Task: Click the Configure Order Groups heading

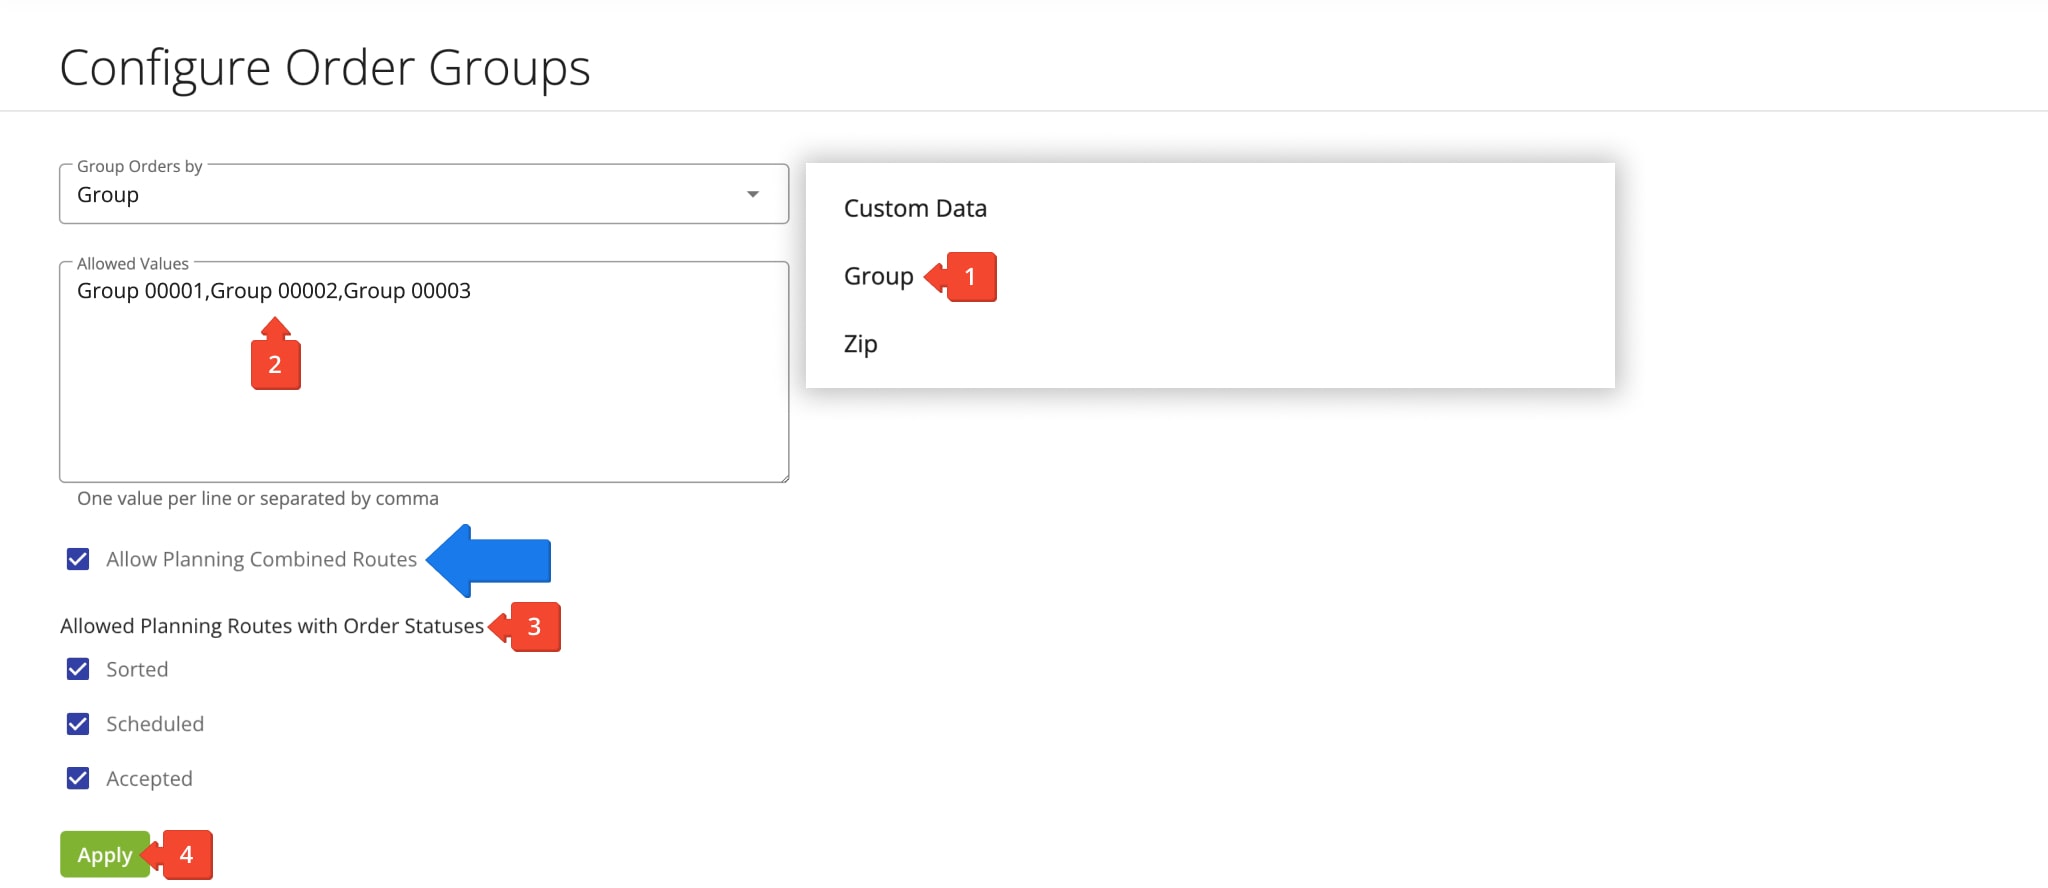Action: 325,69
